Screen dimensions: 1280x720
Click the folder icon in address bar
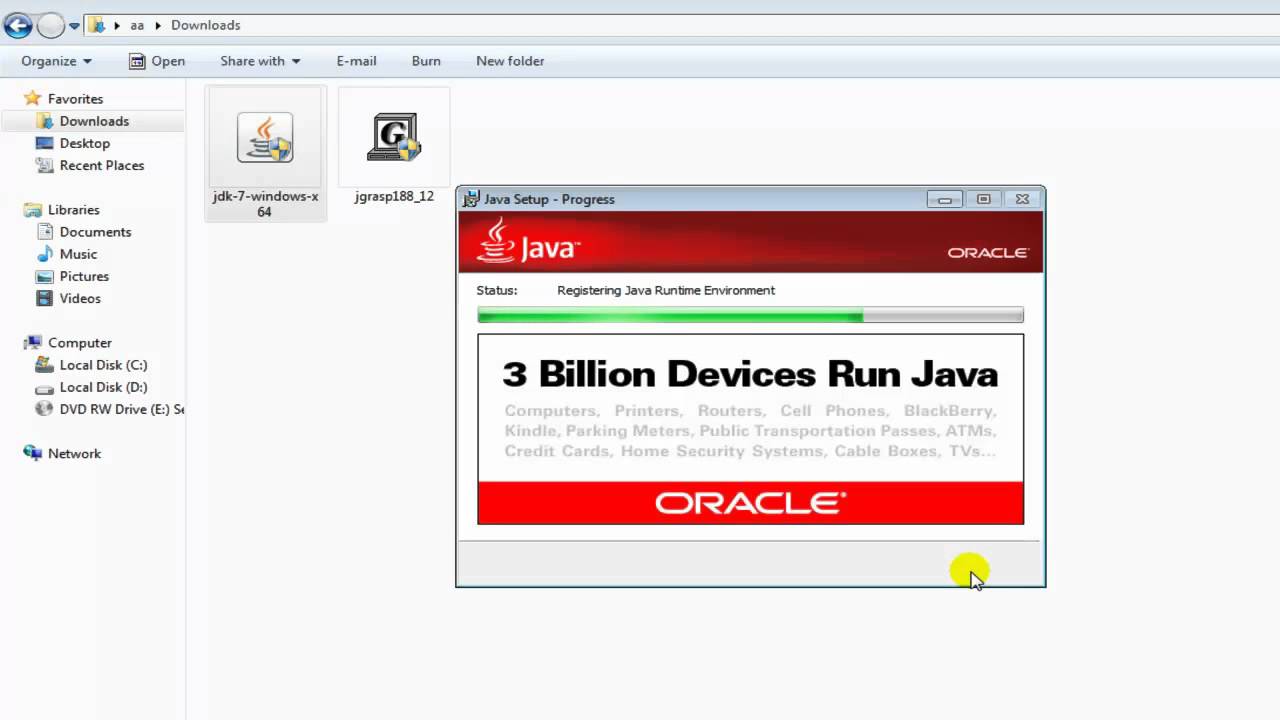(97, 25)
